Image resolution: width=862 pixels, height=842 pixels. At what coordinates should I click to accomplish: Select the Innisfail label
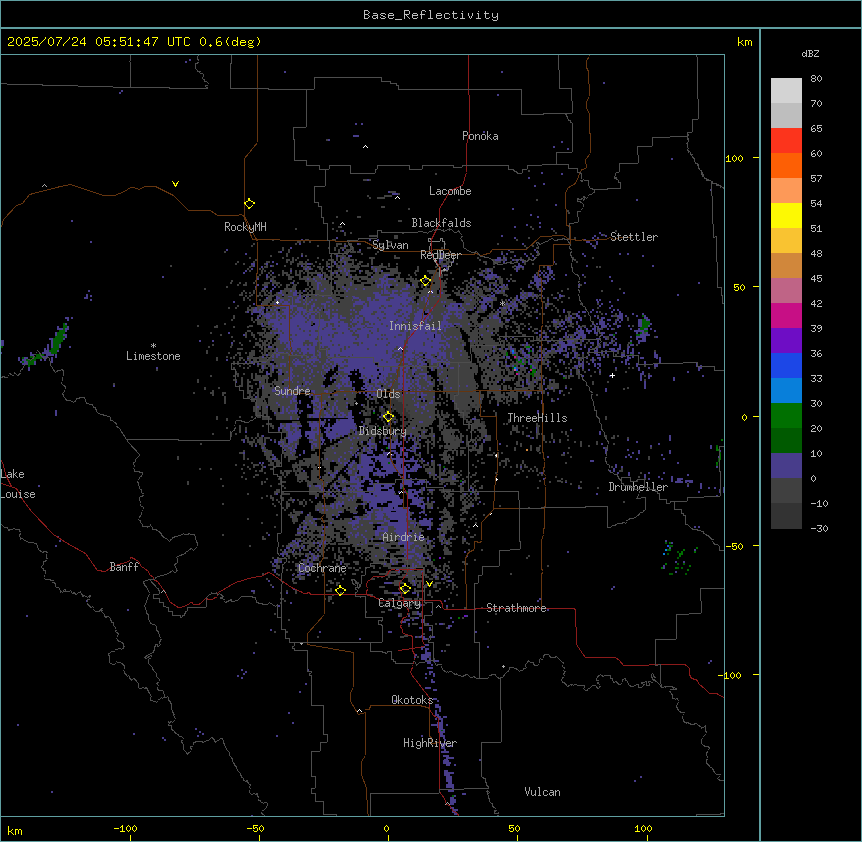(416, 326)
